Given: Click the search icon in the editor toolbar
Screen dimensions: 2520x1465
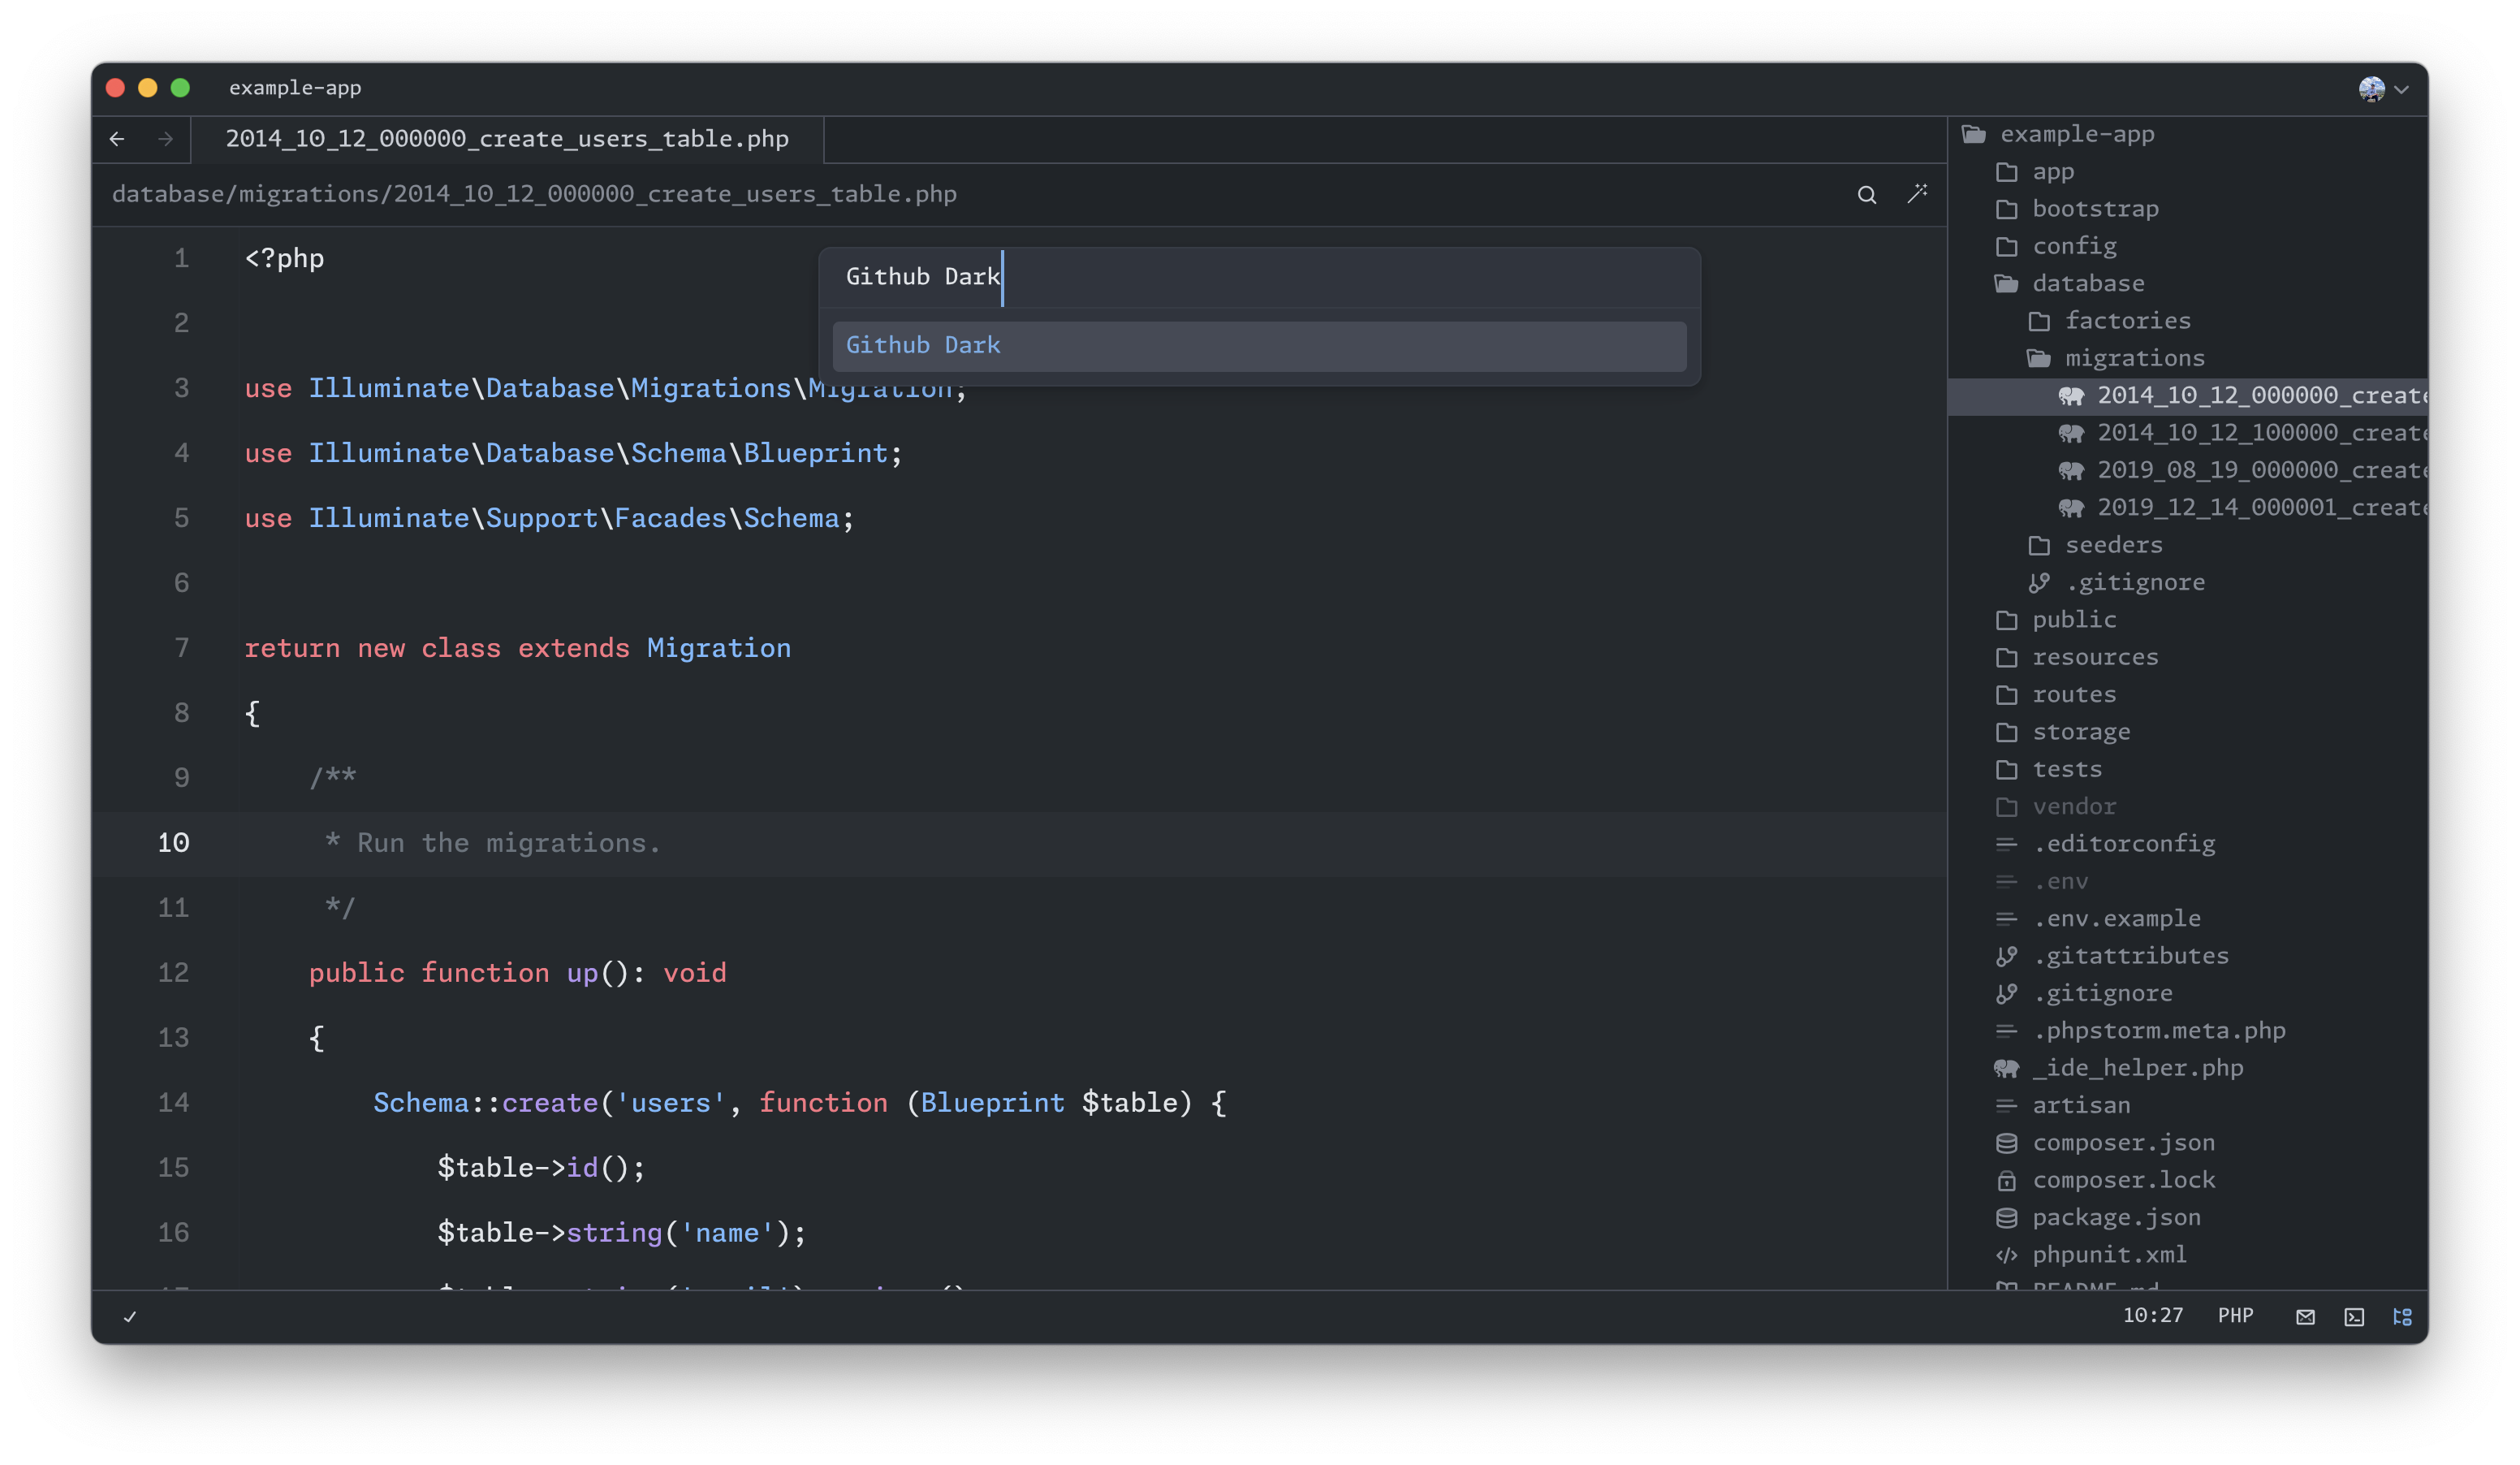Looking at the screenshot, I should pyautogui.click(x=1866, y=195).
